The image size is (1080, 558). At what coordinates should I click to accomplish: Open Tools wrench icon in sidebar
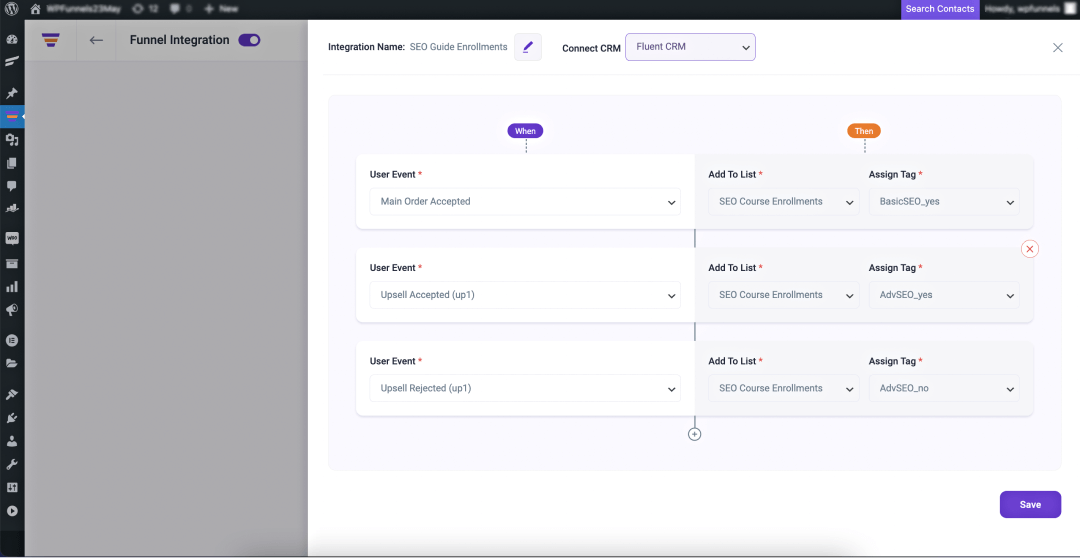coord(12,465)
